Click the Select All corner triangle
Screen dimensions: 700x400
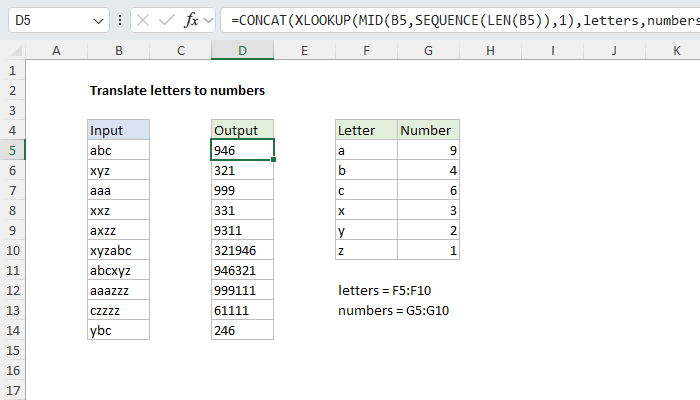(x=16, y=50)
